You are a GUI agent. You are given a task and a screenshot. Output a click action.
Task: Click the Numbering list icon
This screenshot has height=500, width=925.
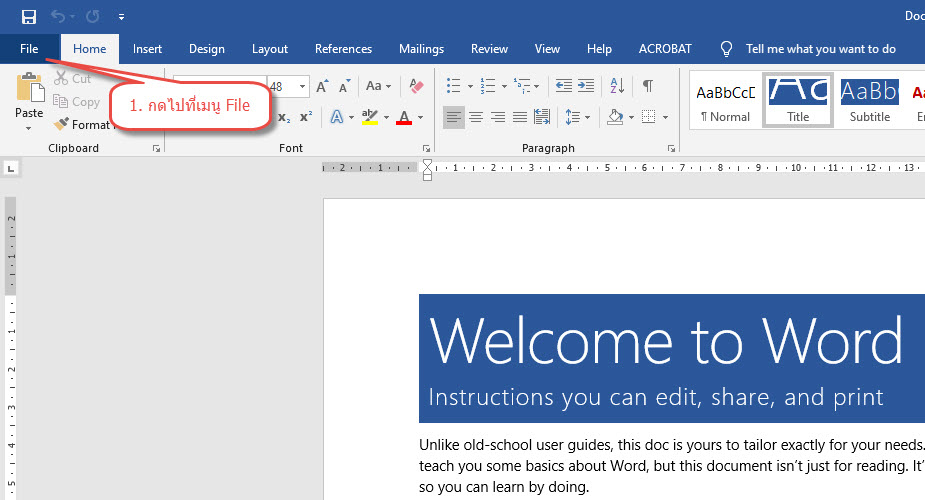[x=487, y=85]
